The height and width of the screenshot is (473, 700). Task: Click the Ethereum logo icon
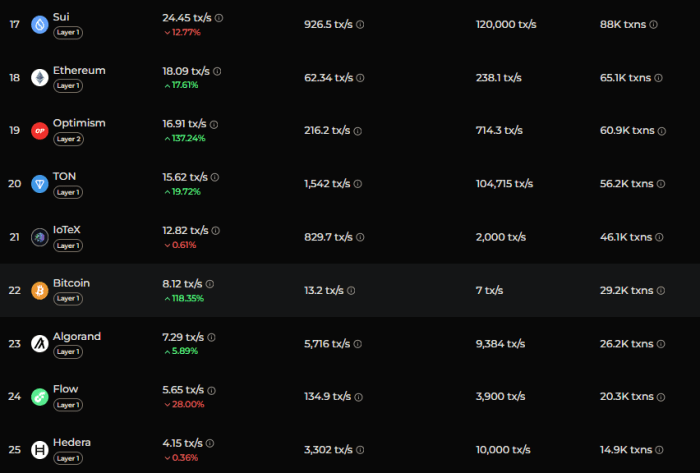(x=40, y=78)
